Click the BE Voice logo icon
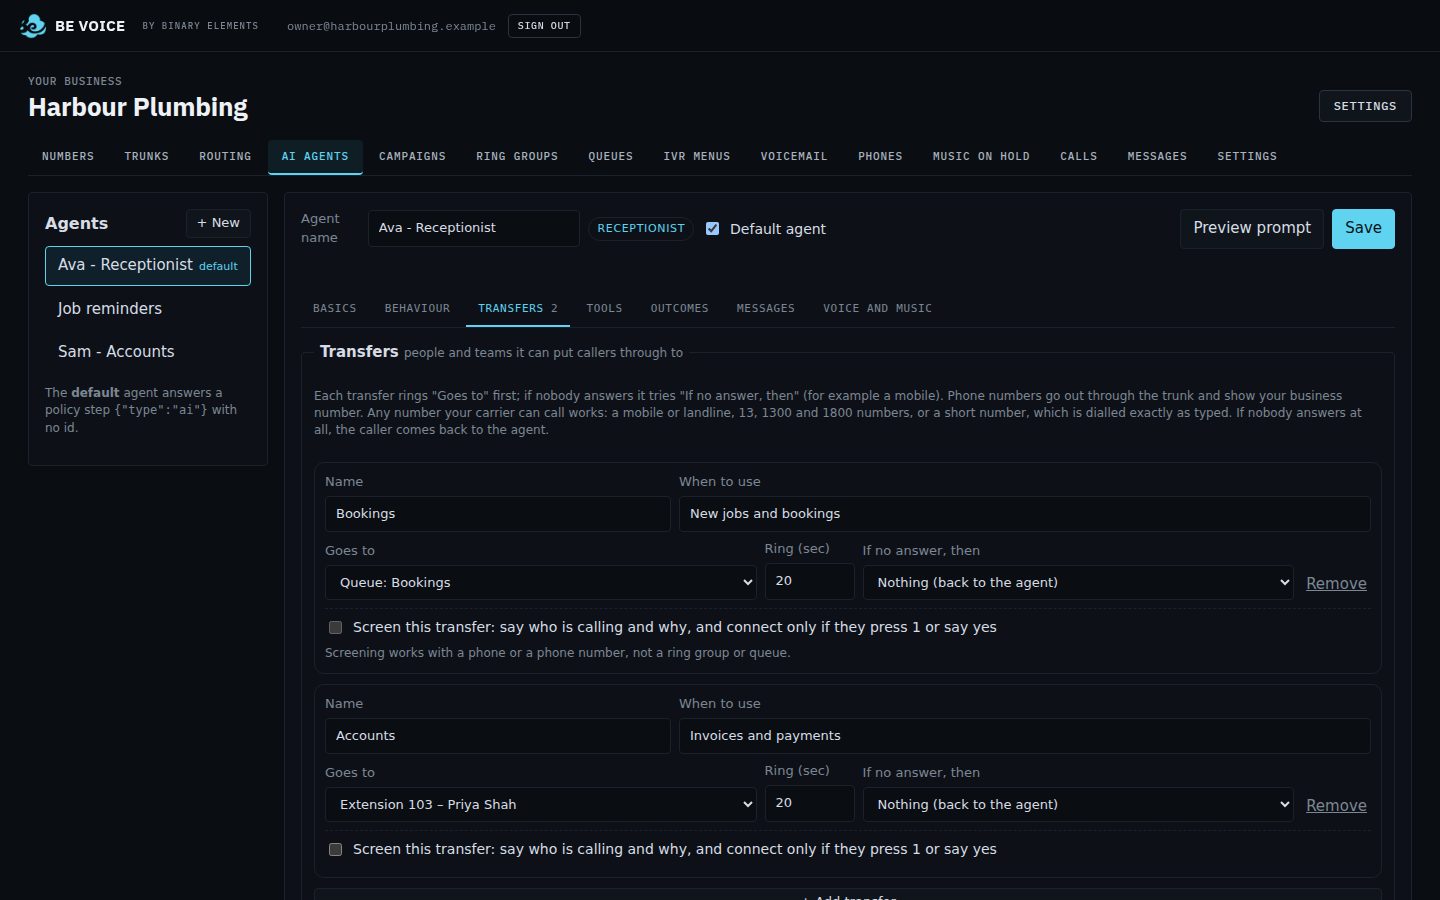 click(x=33, y=26)
